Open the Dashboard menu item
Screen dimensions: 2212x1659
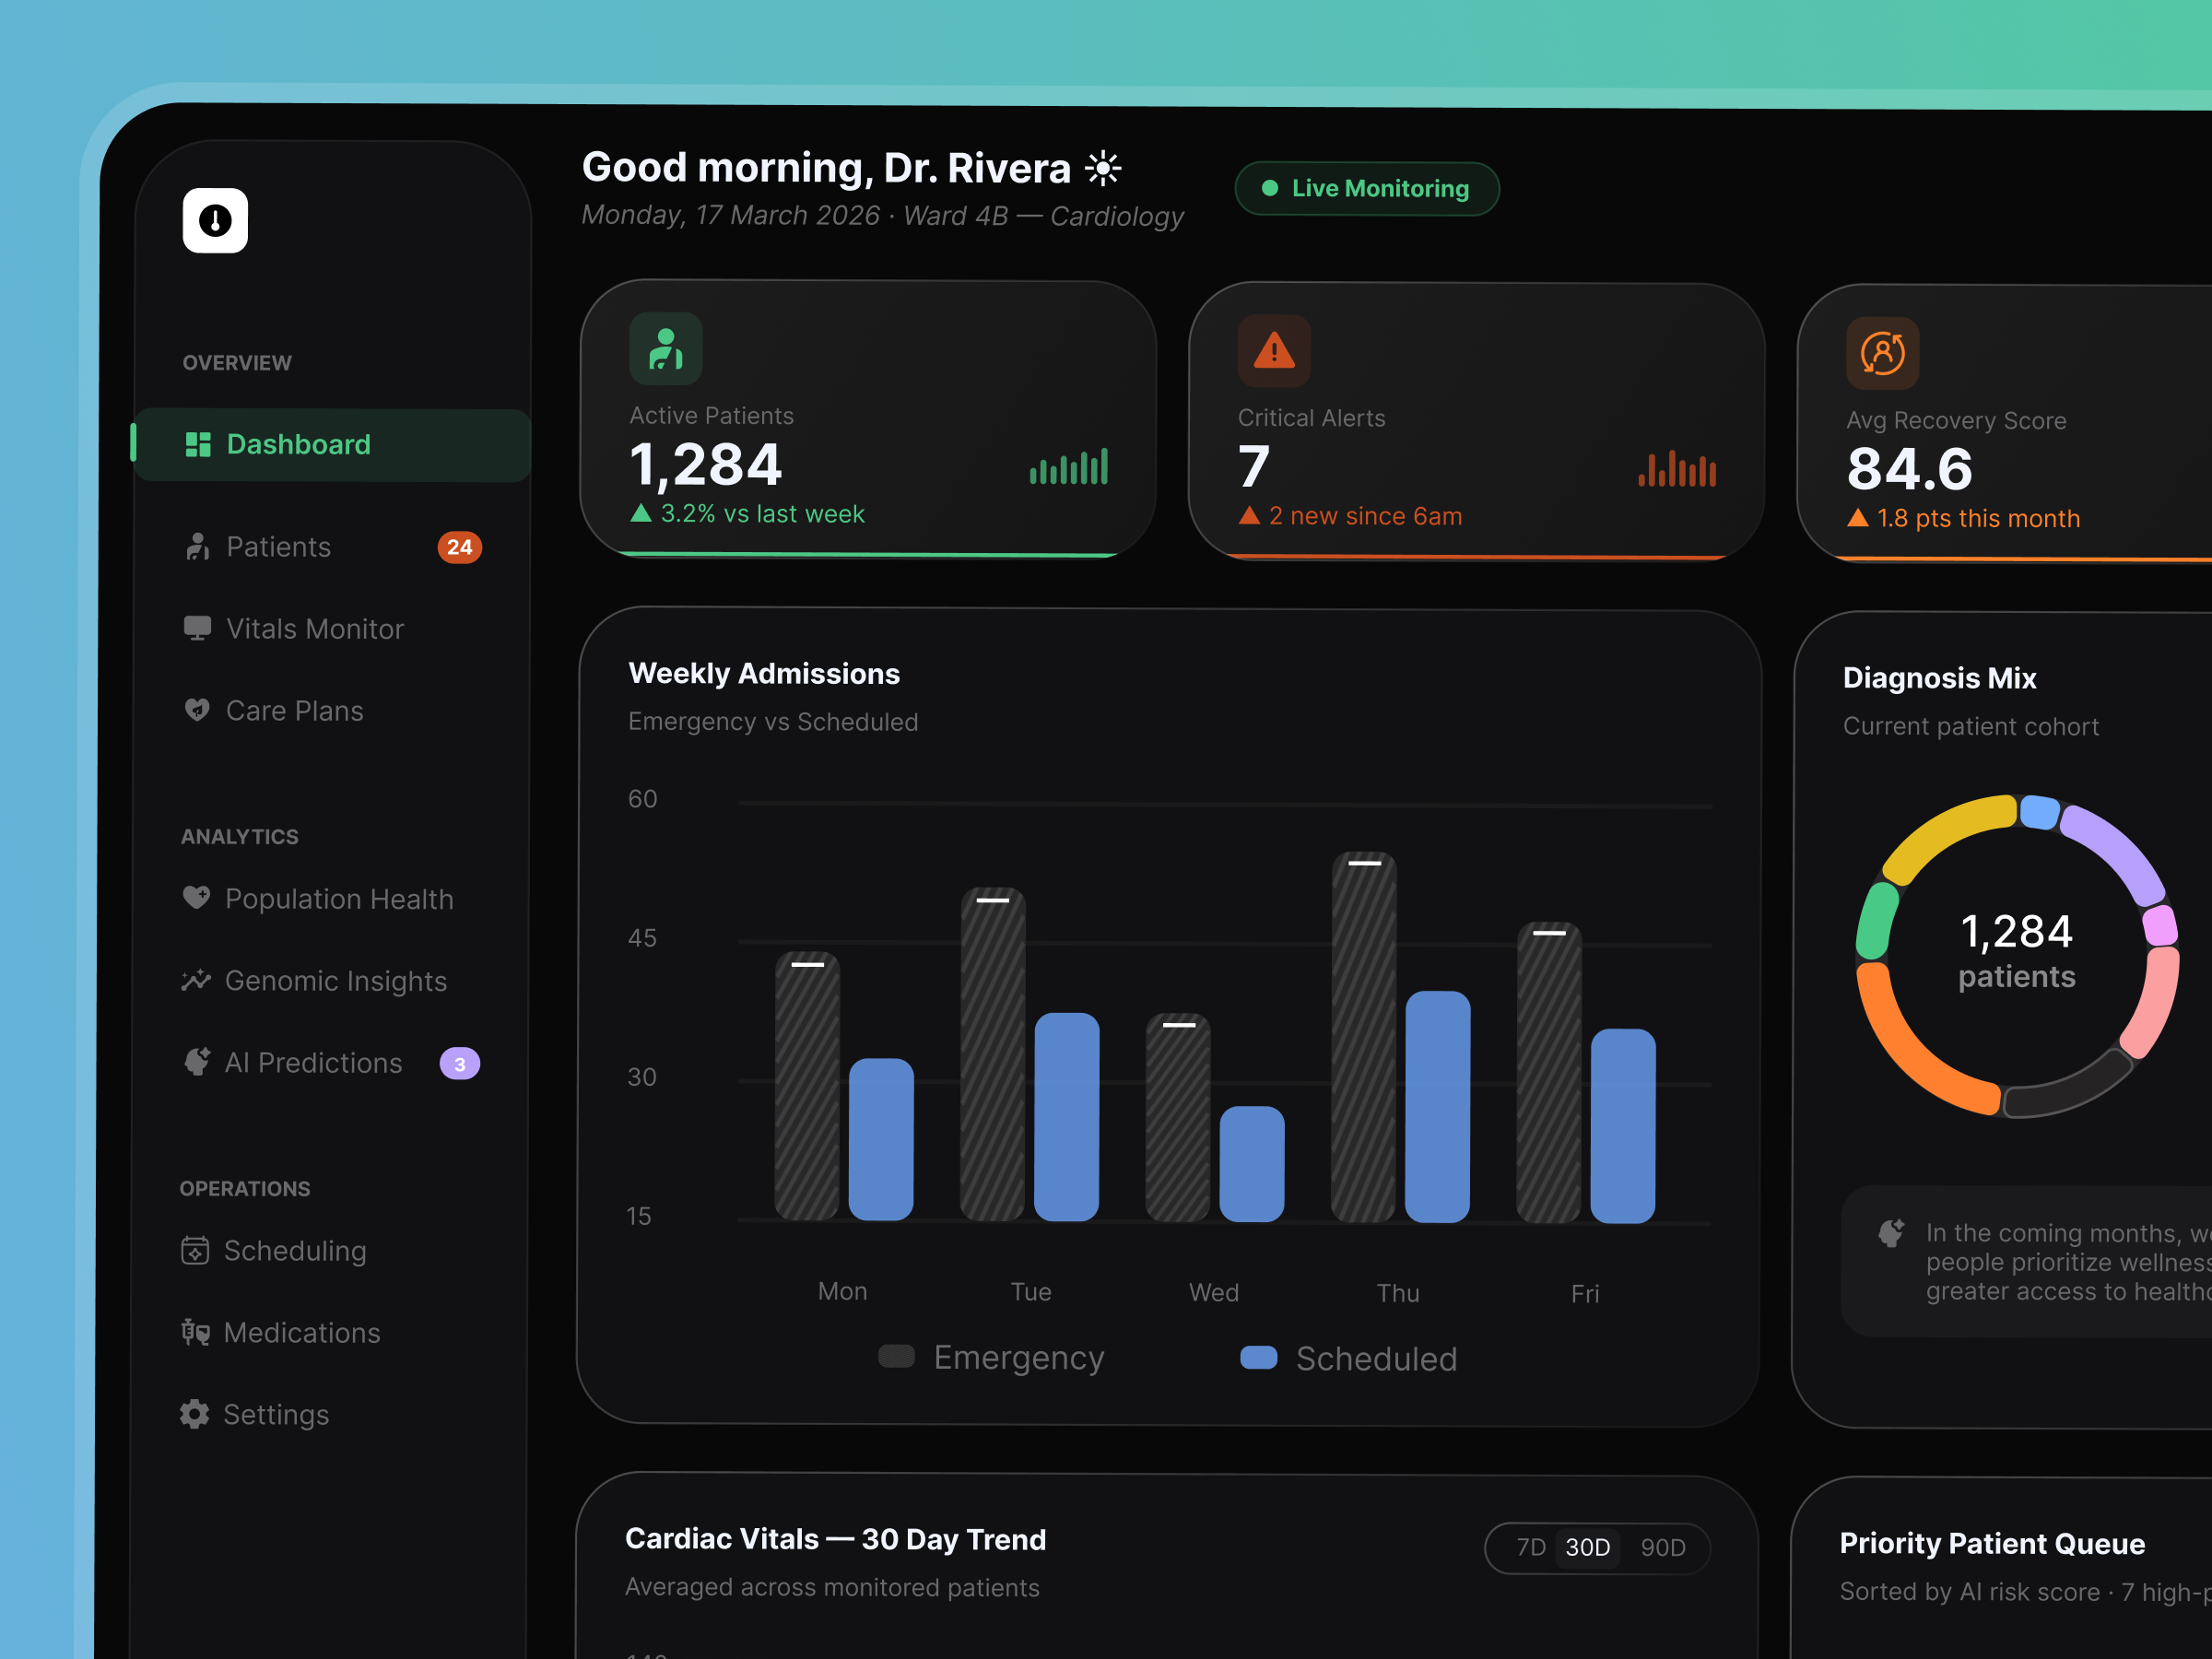click(331, 445)
